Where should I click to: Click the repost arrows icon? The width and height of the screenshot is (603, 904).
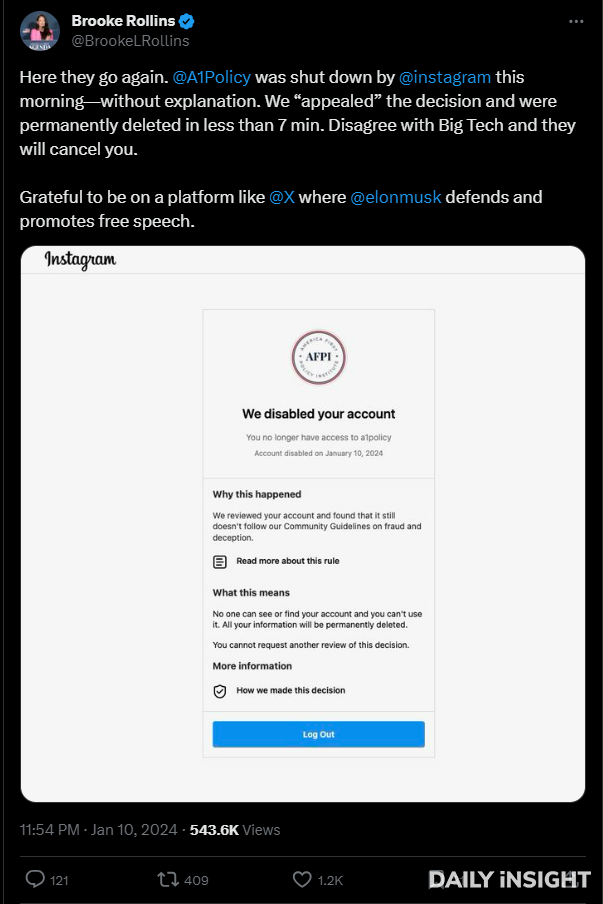(168, 879)
